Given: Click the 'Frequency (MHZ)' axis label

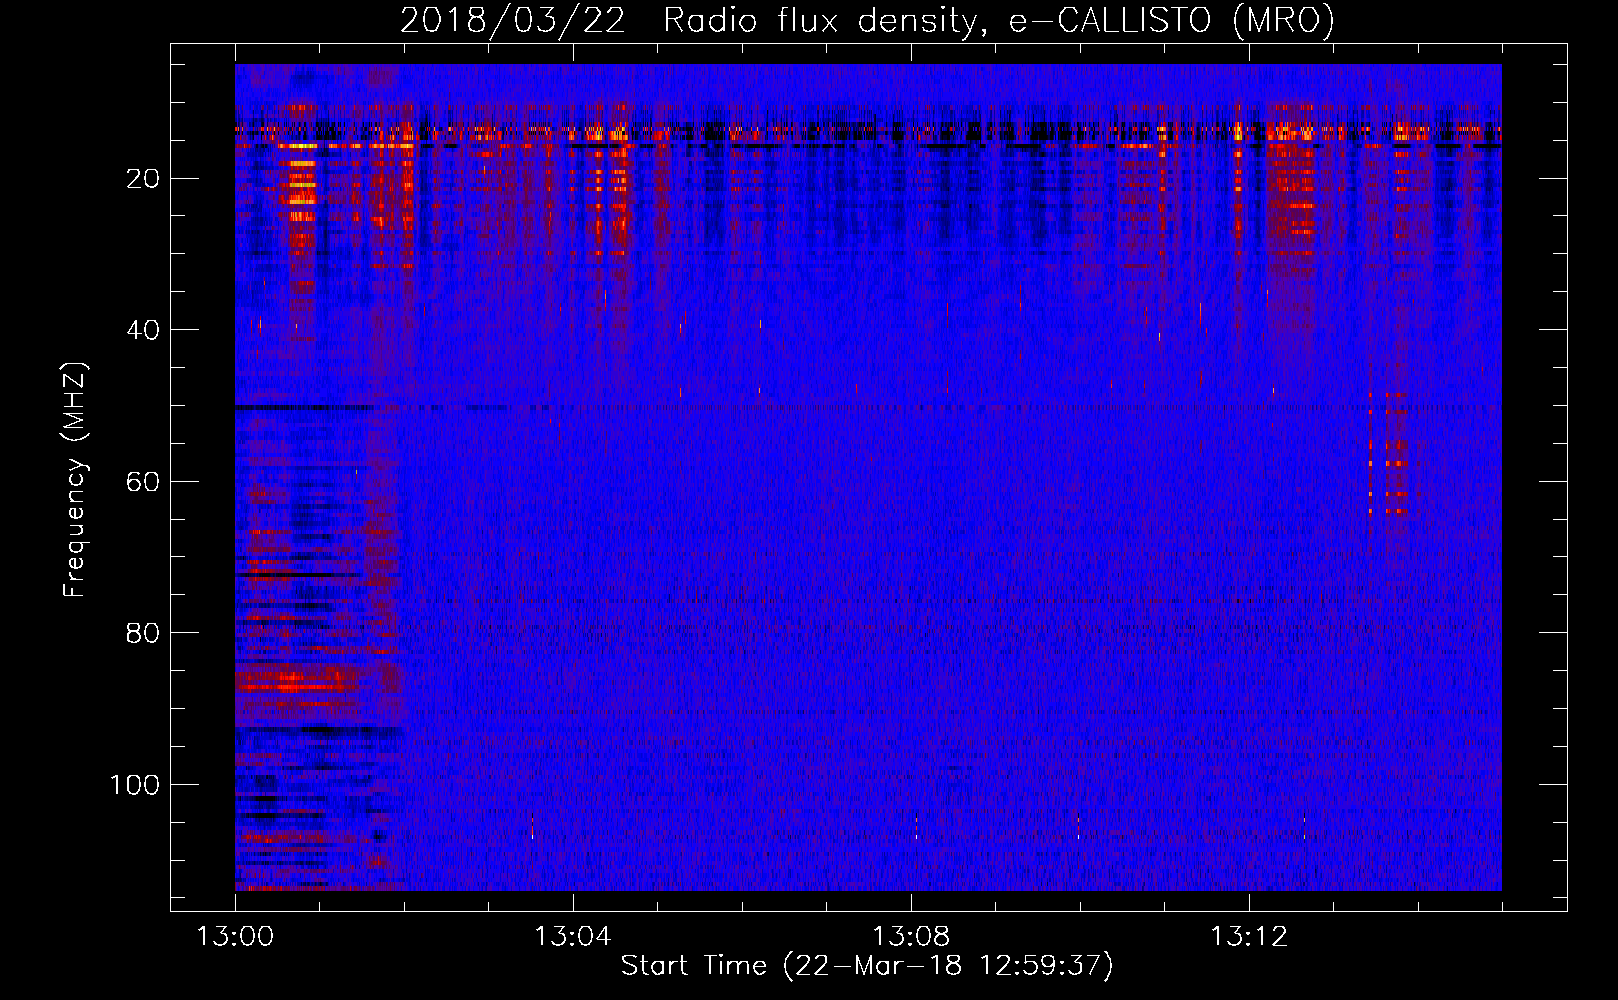Looking at the screenshot, I should pyautogui.click(x=75, y=479).
